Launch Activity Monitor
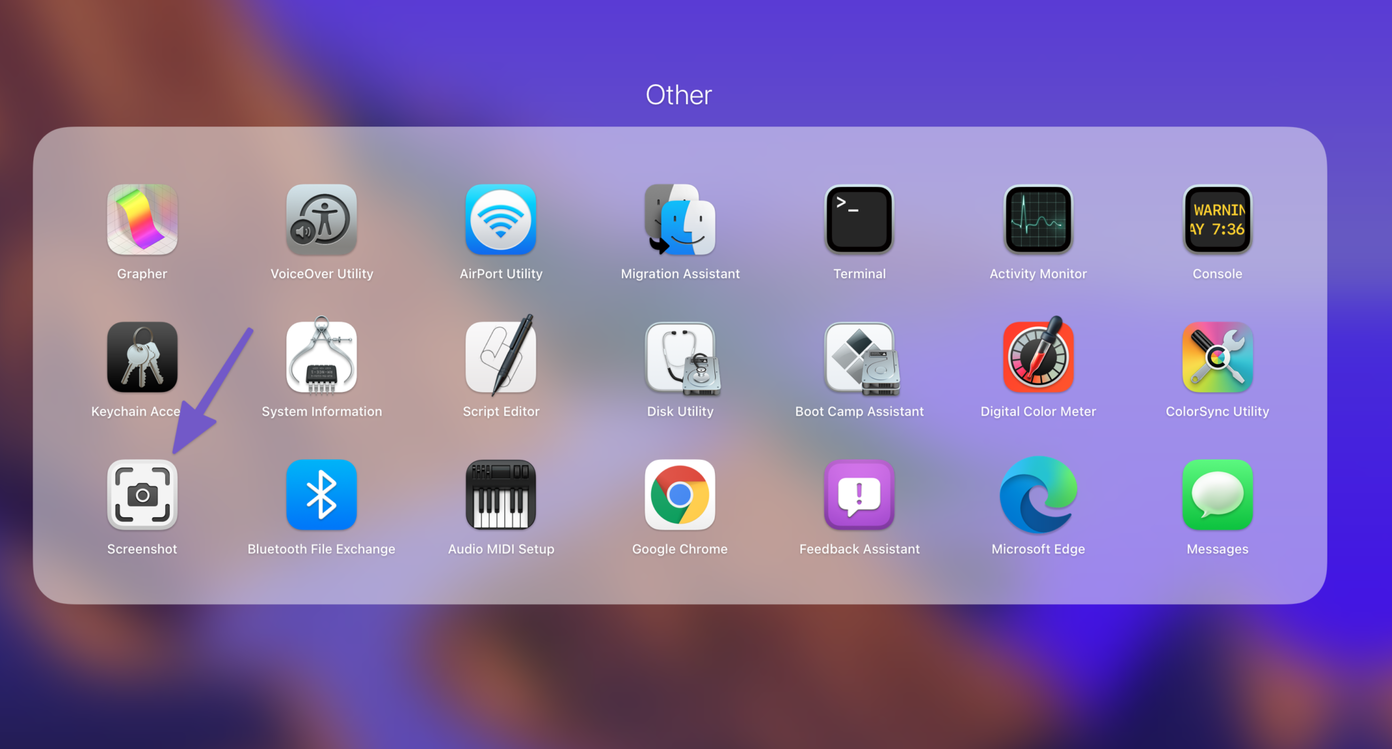 1038,219
